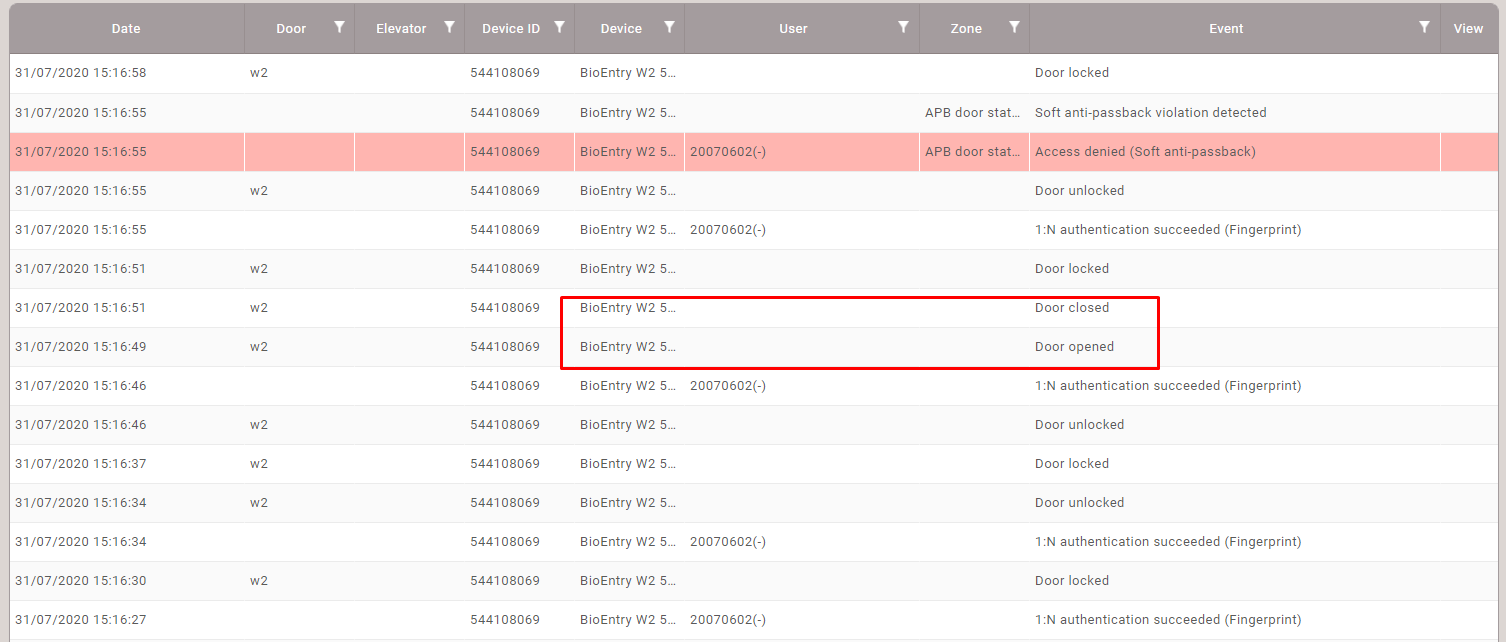Select the 15:16:58 Door locked entry date
Screen dimensions: 1506x642
pos(81,73)
